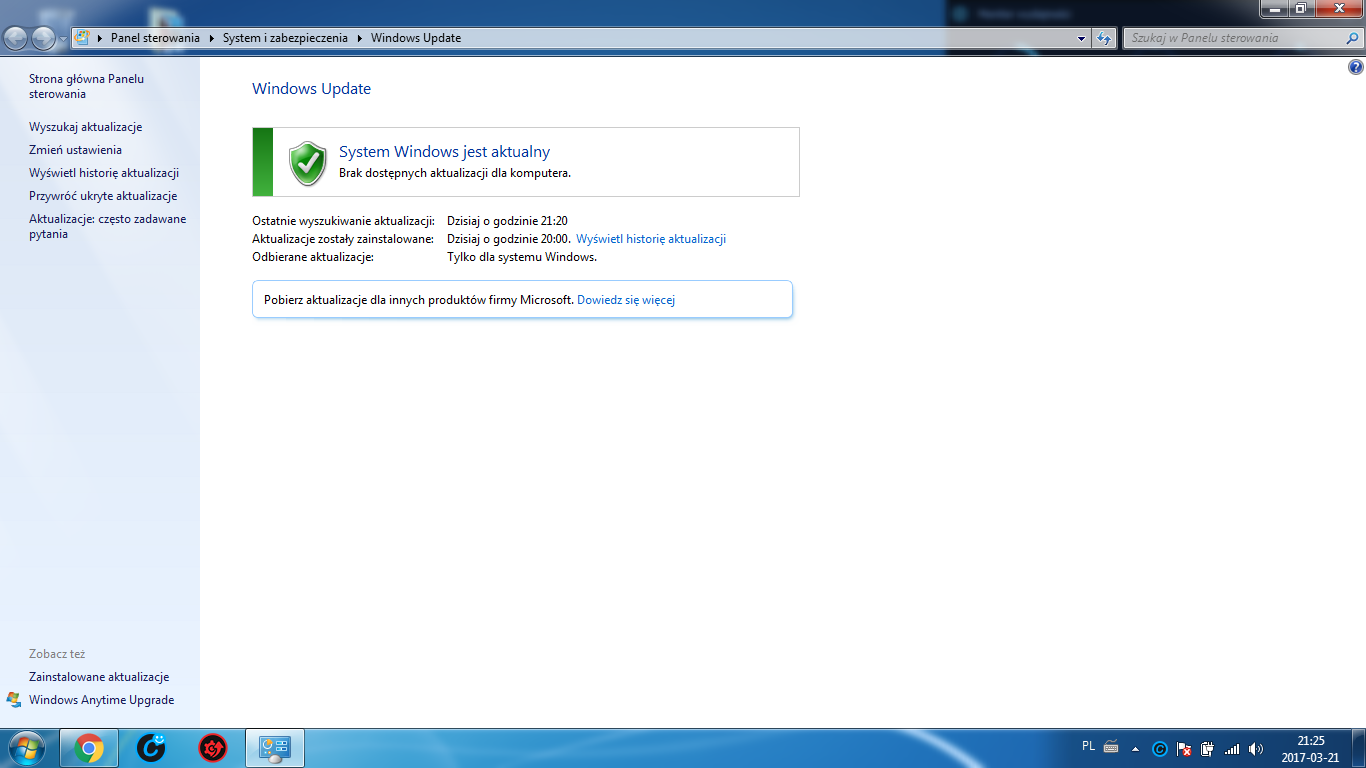Viewport: 1366px width, 768px height.
Task: Open Aktualizacje: często zadawane pytania
Action: 108,226
